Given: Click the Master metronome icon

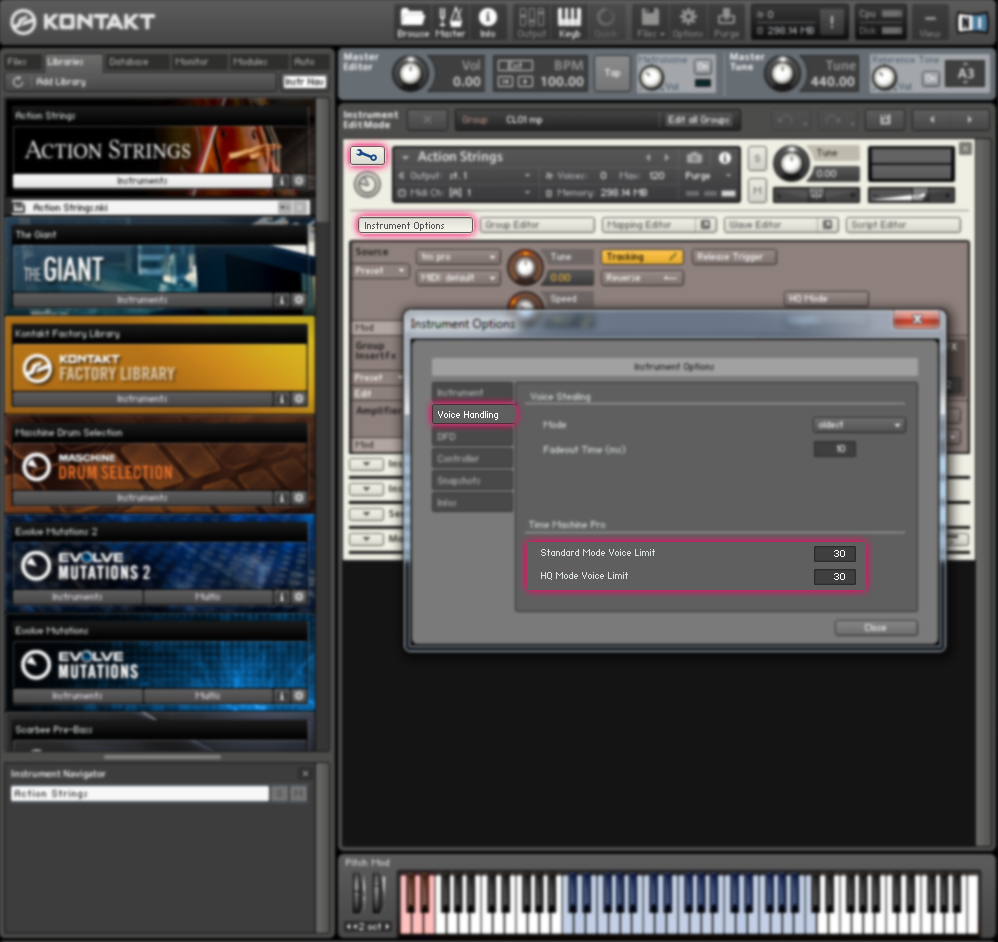Looking at the screenshot, I should click(x=450, y=22).
